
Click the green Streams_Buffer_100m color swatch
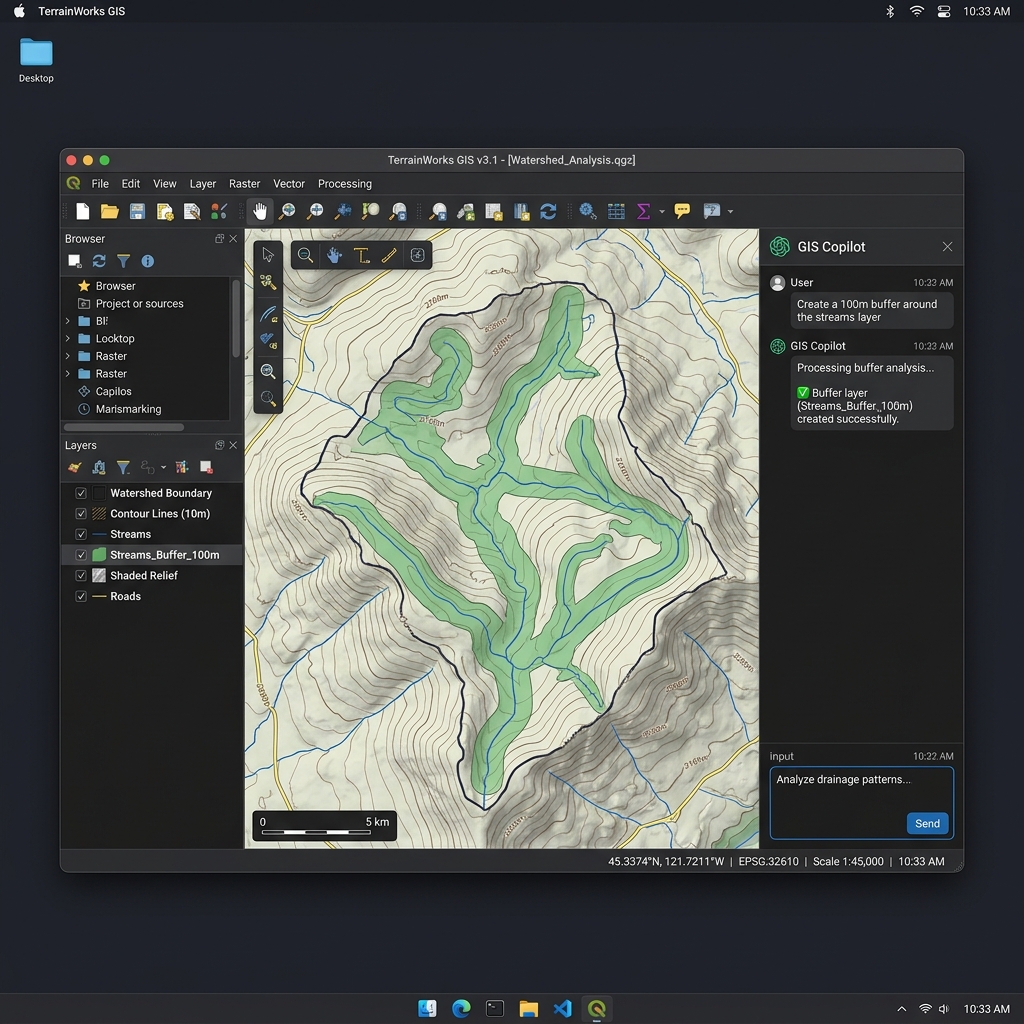99,555
